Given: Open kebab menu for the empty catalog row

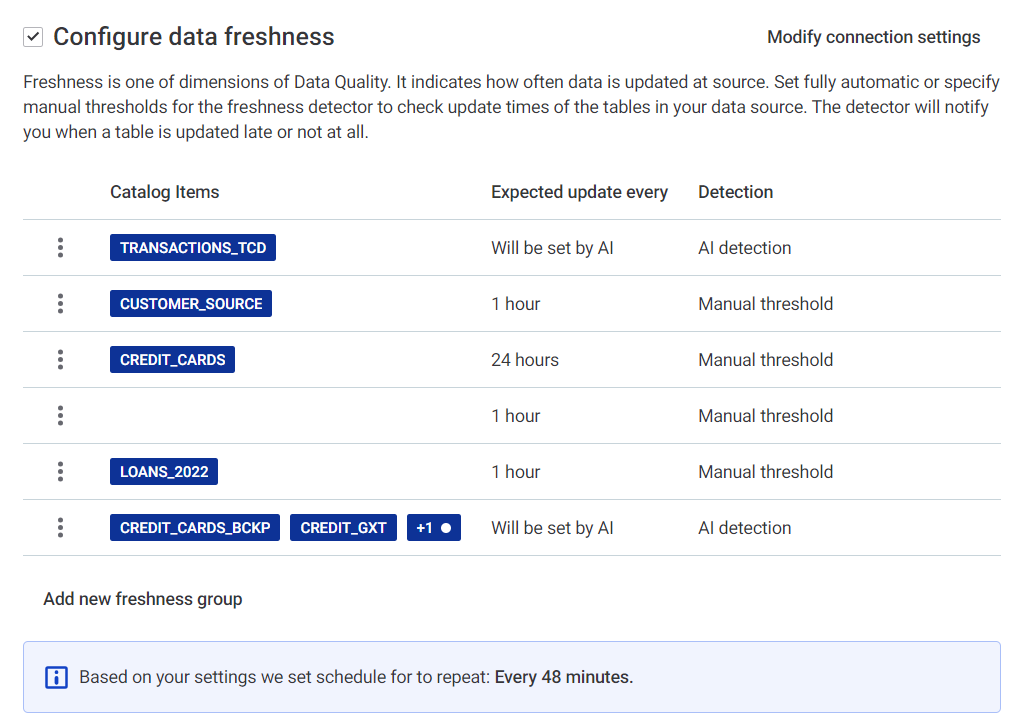Looking at the screenshot, I should click(x=61, y=416).
